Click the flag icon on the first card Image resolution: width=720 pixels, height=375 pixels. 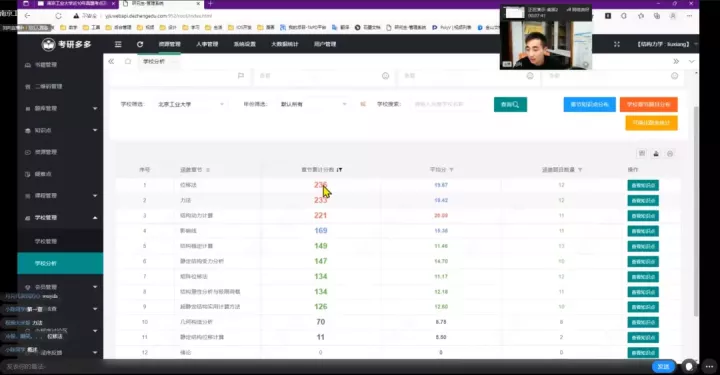point(241,76)
